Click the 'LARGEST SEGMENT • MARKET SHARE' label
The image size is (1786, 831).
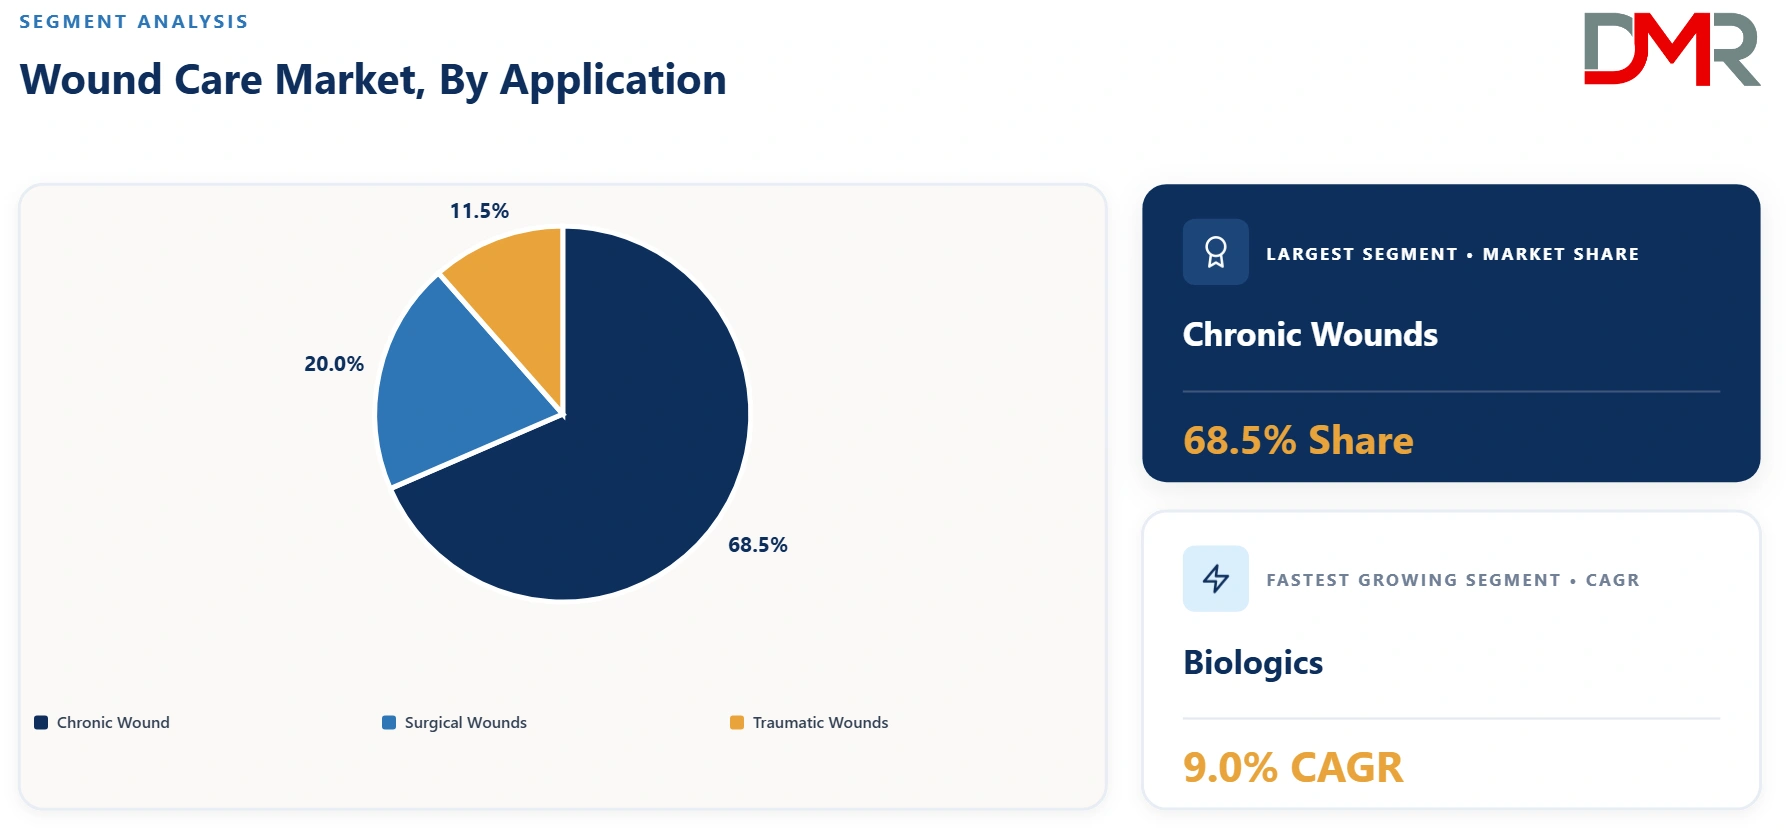coord(1452,254)
